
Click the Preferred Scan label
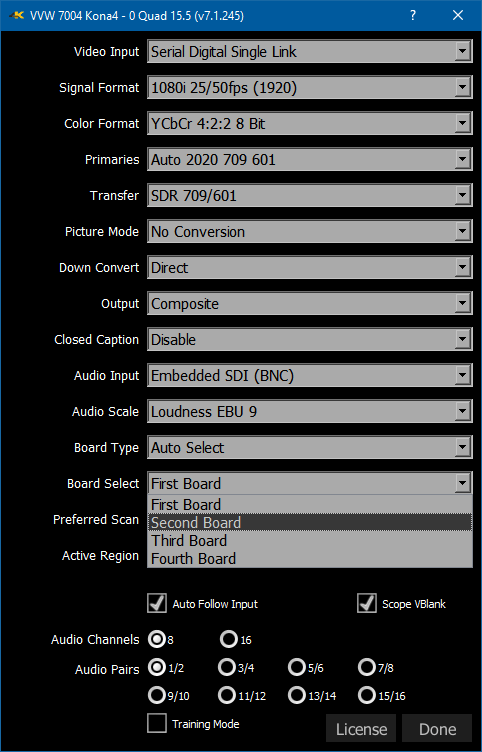[96, 519]
